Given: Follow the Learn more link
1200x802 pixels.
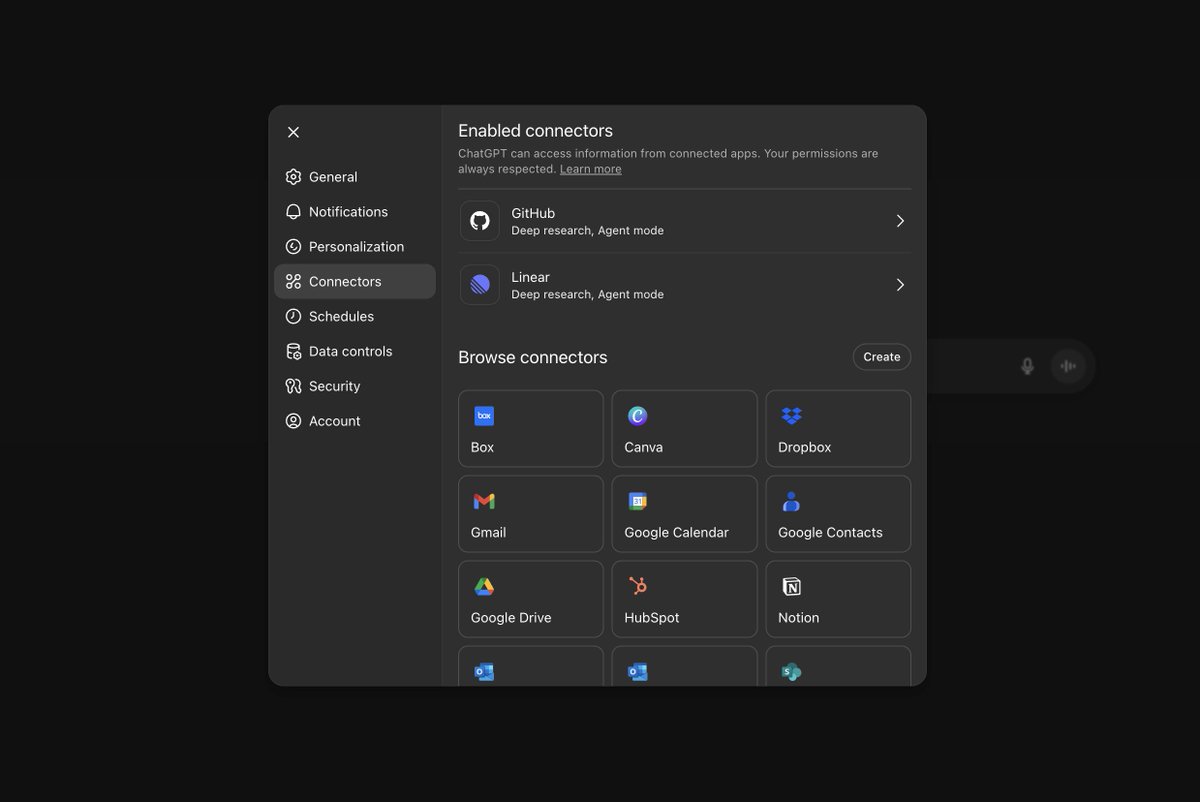Looking at the screenshot, I should [590, 169].
